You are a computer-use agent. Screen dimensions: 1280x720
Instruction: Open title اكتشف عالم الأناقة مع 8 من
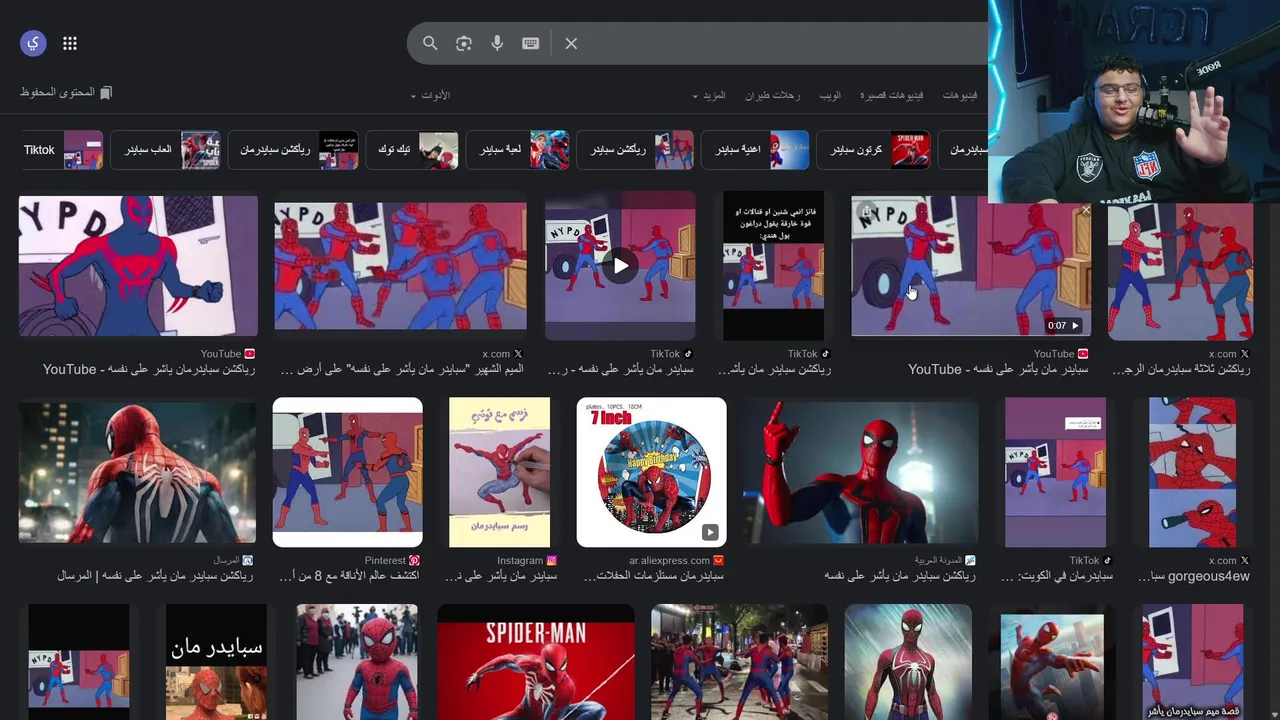click(x=349, y=576)
